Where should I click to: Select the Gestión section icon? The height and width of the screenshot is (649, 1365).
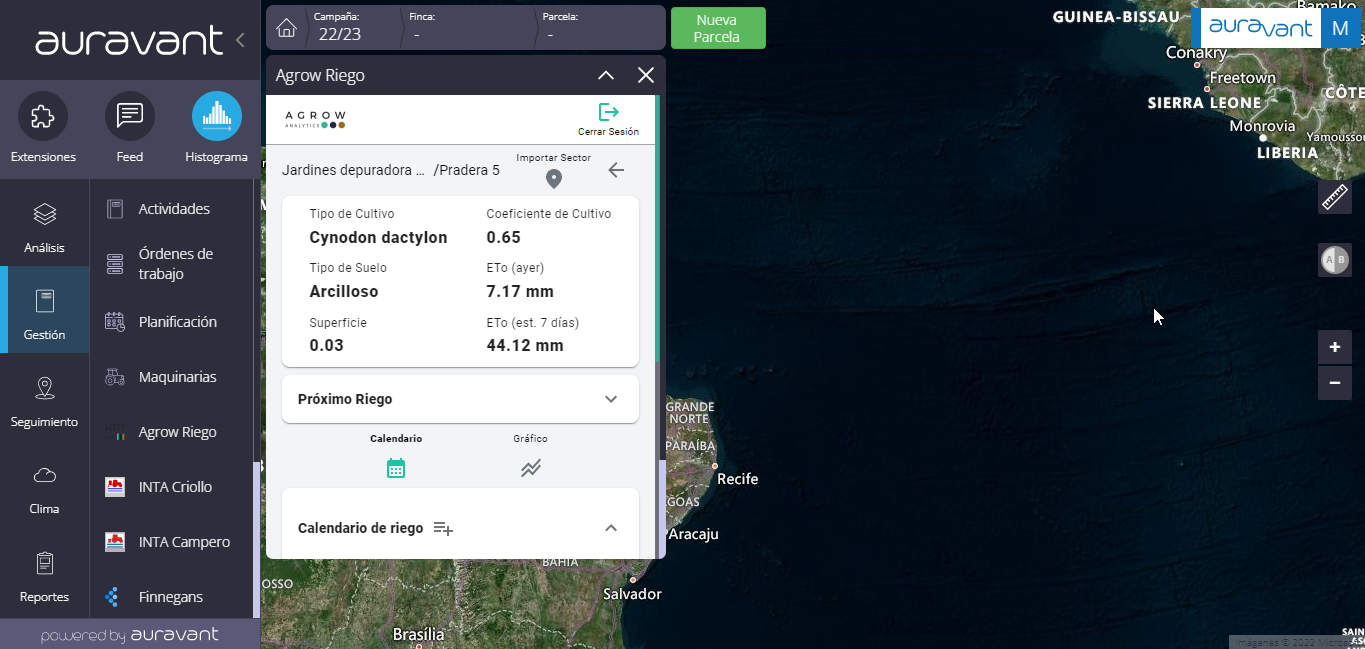click(45, 301)
